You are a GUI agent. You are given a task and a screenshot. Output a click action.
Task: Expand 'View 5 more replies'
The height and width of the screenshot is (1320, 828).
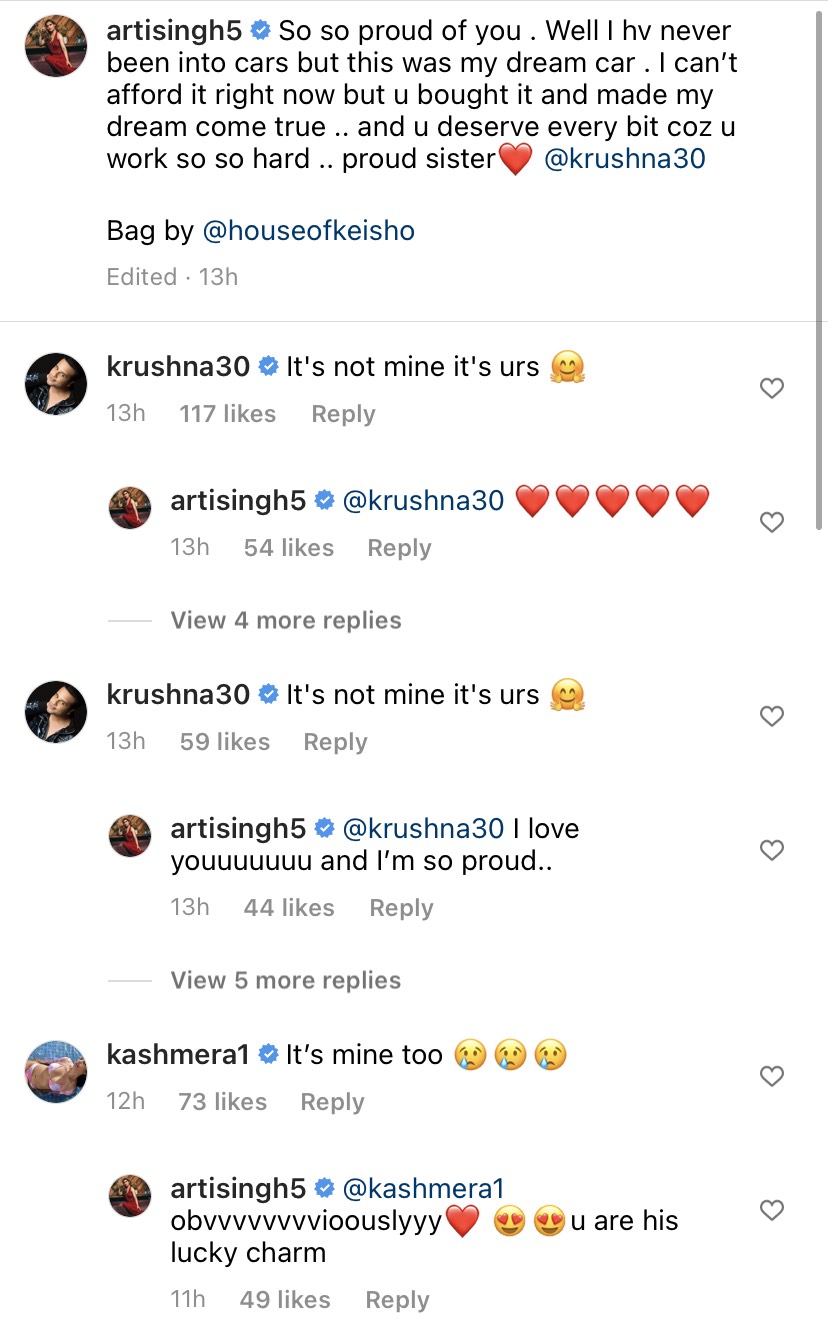tap(284, 980)
